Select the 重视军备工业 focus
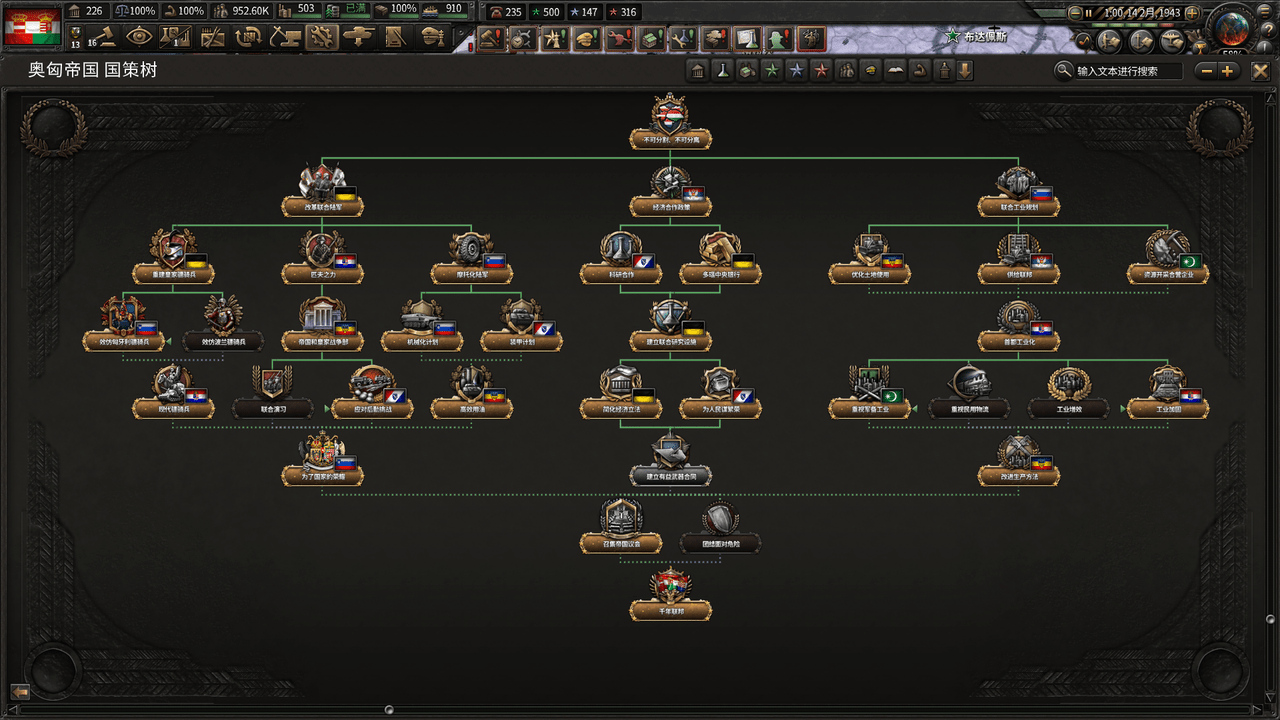 click(869, 391)
